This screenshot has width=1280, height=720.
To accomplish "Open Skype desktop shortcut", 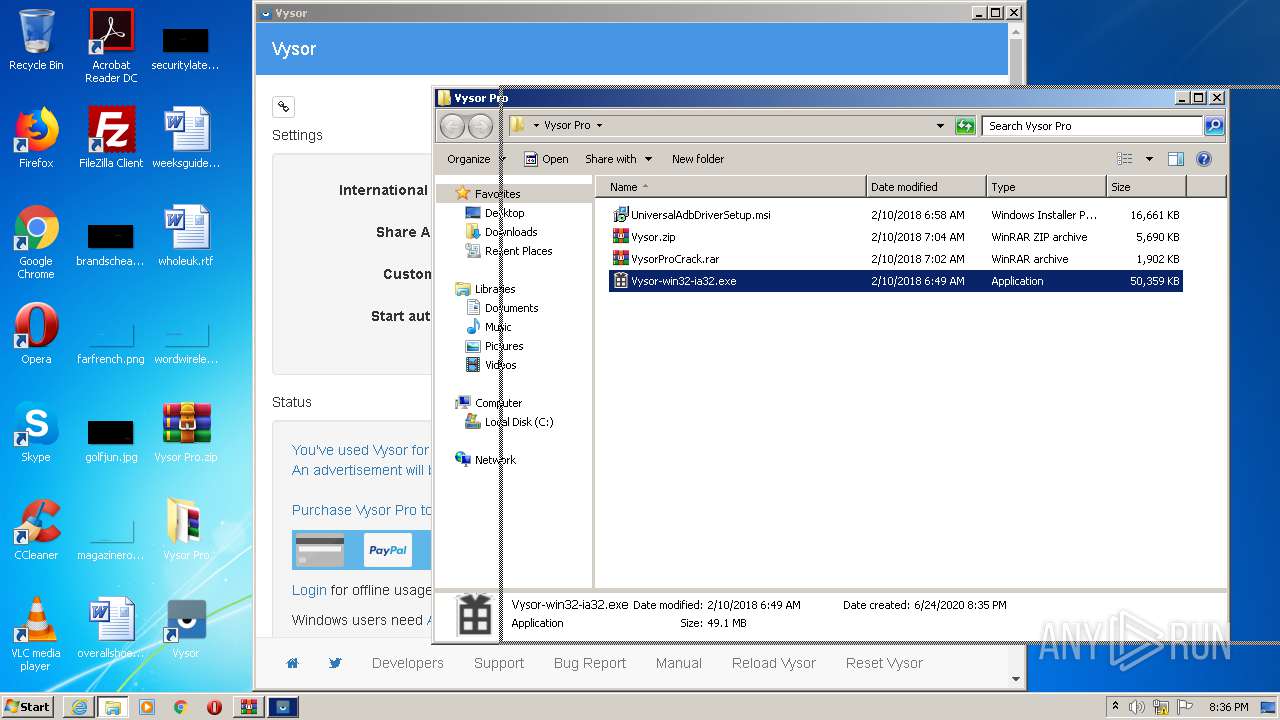I will (36, 432).
